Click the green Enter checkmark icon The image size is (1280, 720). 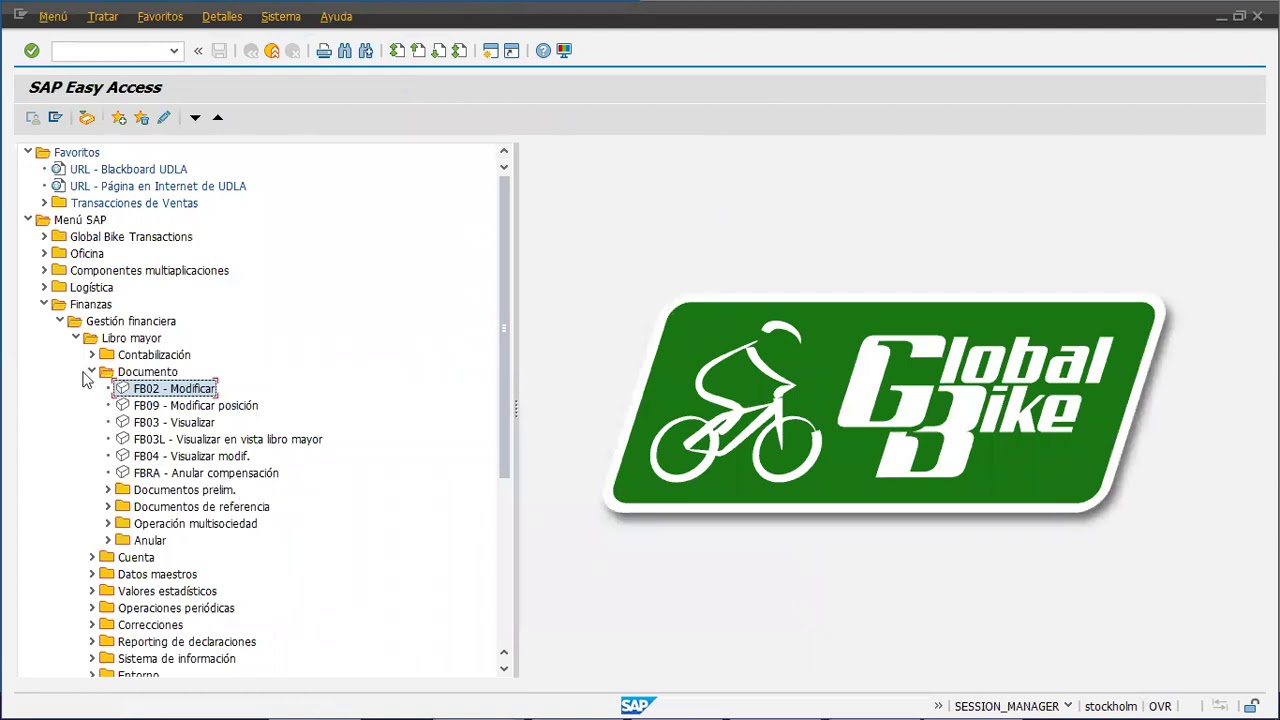(x=32, y=51)
